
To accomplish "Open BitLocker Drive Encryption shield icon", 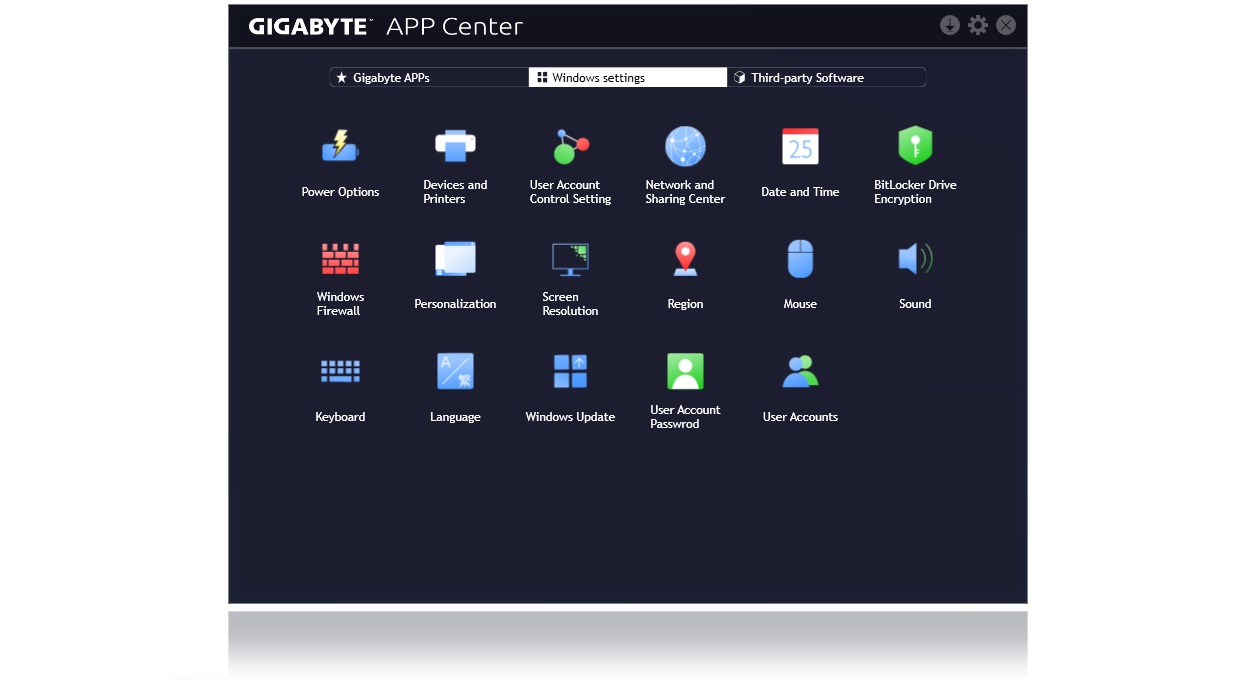I will point(915,146).
